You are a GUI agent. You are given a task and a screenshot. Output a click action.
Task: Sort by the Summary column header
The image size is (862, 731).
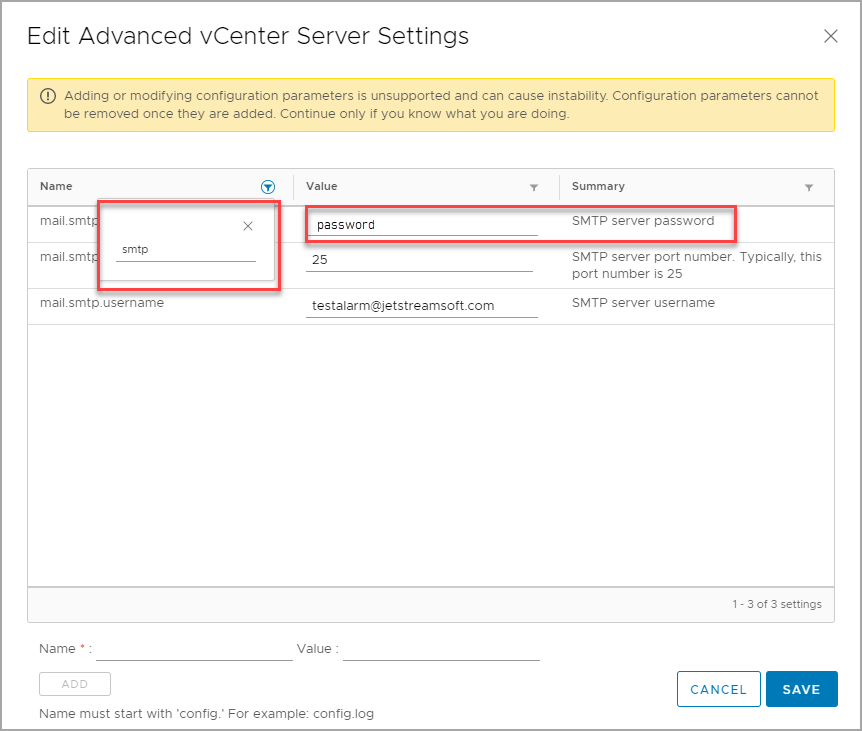point(597,186)
